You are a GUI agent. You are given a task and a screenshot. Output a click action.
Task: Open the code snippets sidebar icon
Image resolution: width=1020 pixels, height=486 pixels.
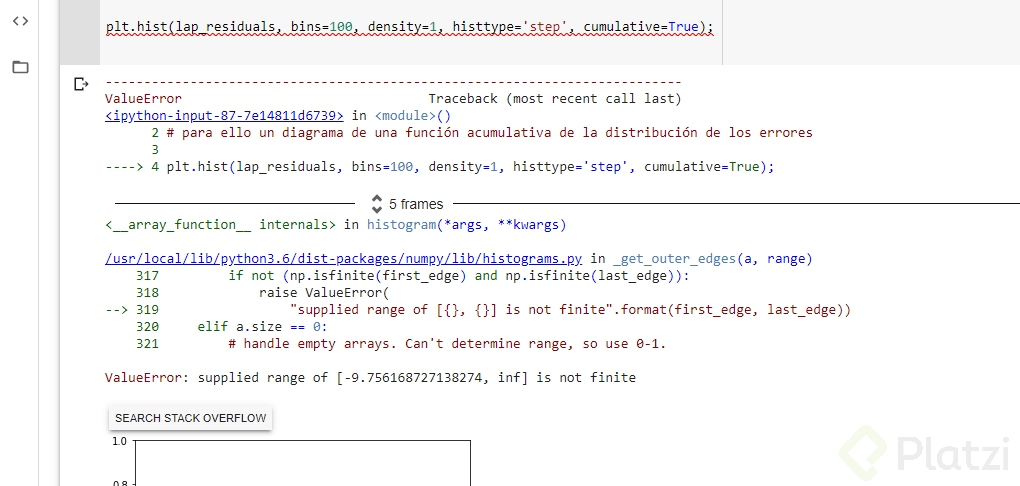pyautogui.click(x=20, y=21)
